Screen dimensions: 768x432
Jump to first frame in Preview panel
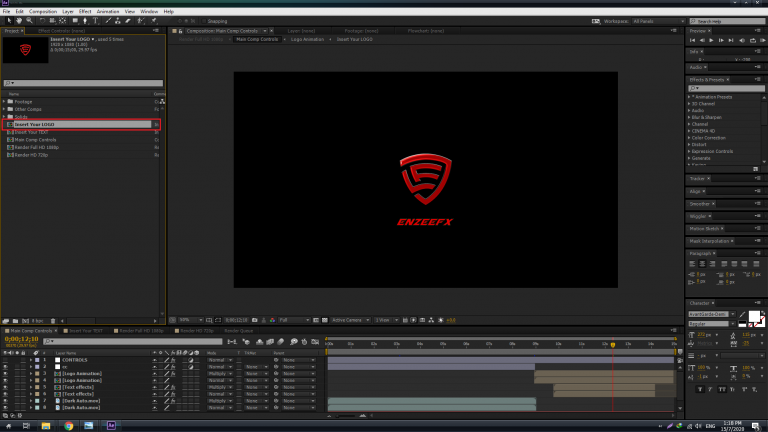[692, 40]
